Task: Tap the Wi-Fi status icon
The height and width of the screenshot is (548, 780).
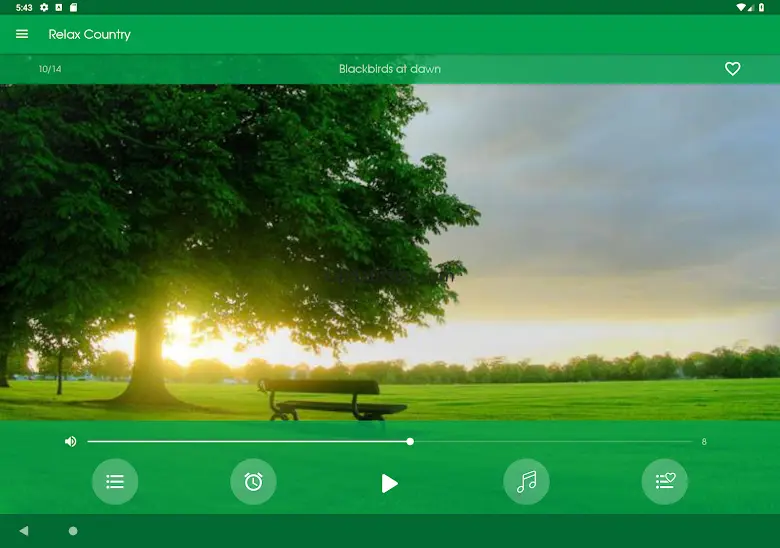Action: 741,7
